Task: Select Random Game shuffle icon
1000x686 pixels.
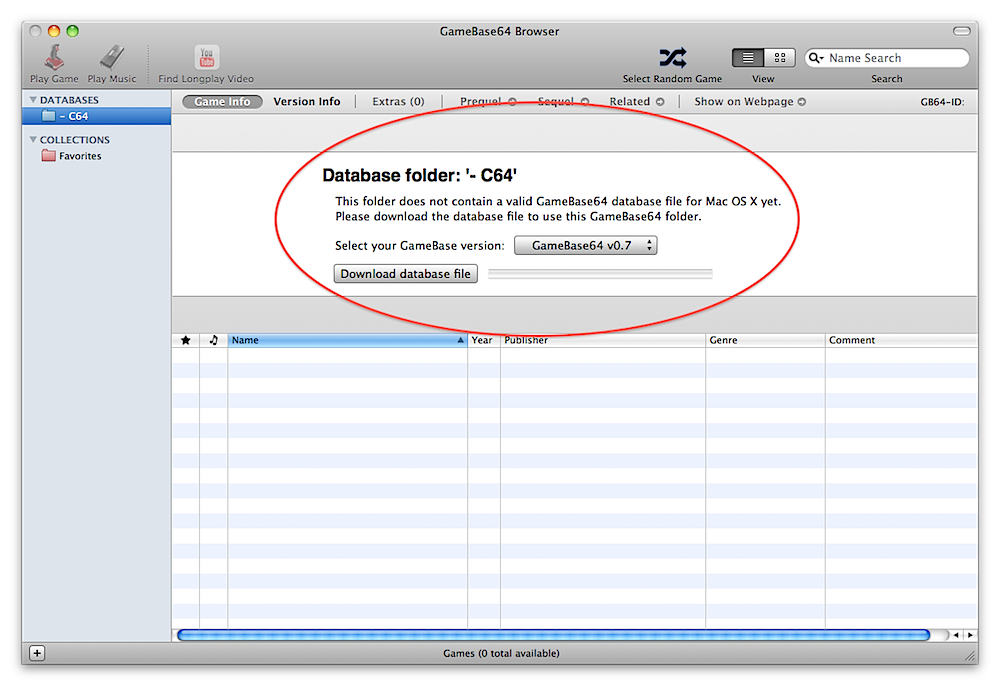Action: pos(673,58)
